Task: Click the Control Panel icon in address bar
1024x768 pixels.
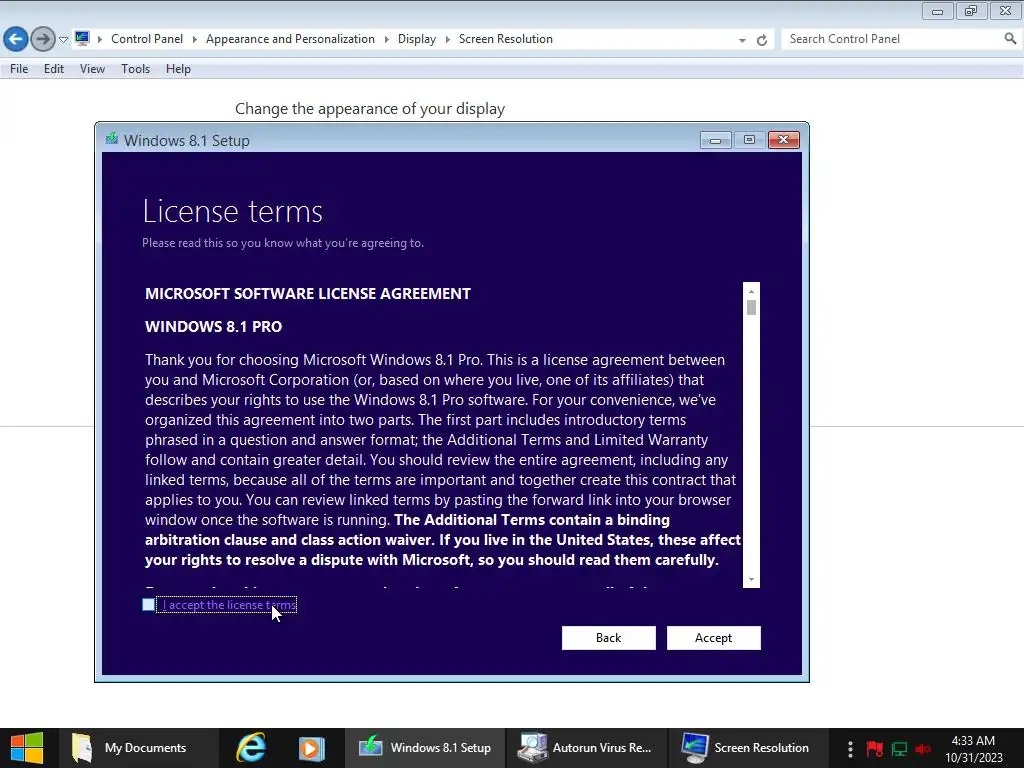Action: [82, 39]
